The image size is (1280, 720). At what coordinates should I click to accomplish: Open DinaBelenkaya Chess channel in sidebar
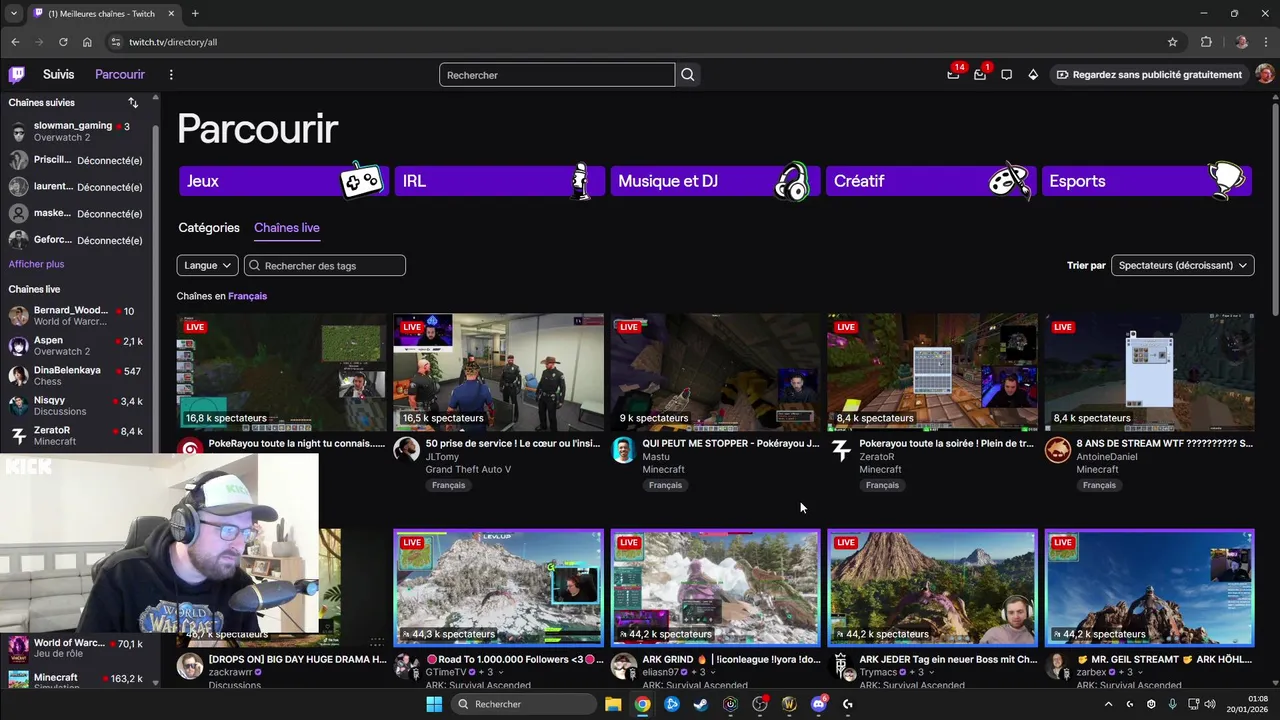point(76,376)
